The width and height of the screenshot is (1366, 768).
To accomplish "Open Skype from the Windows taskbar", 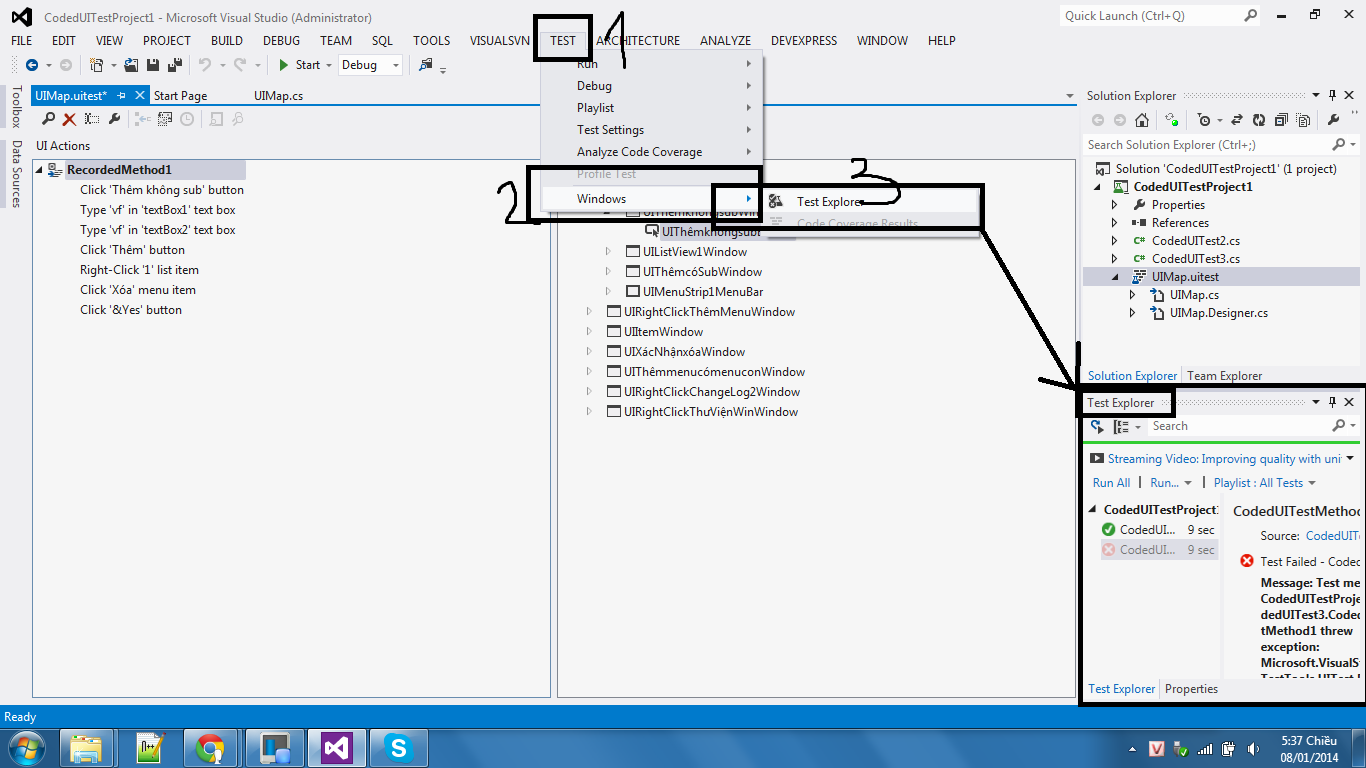I will (x=399, y=748).
